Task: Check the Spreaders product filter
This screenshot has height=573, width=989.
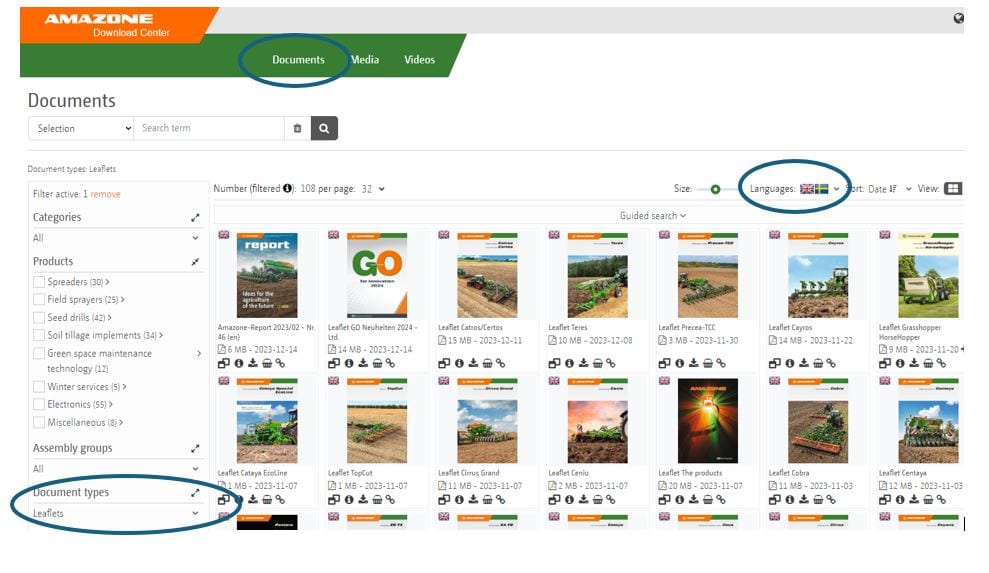Action: [x=39, y=282]
